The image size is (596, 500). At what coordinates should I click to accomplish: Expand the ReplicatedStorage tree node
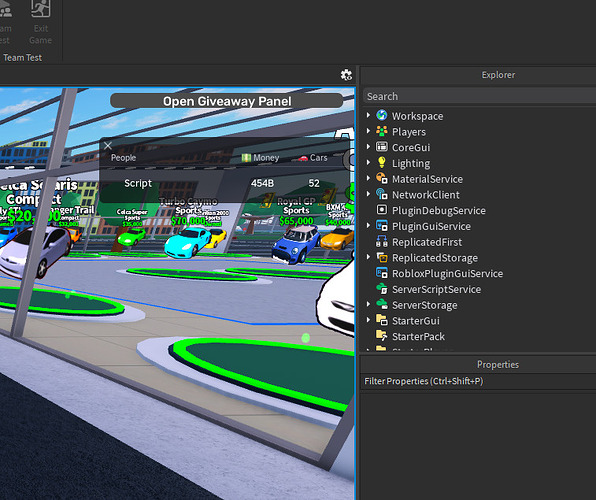coord(368,257)
